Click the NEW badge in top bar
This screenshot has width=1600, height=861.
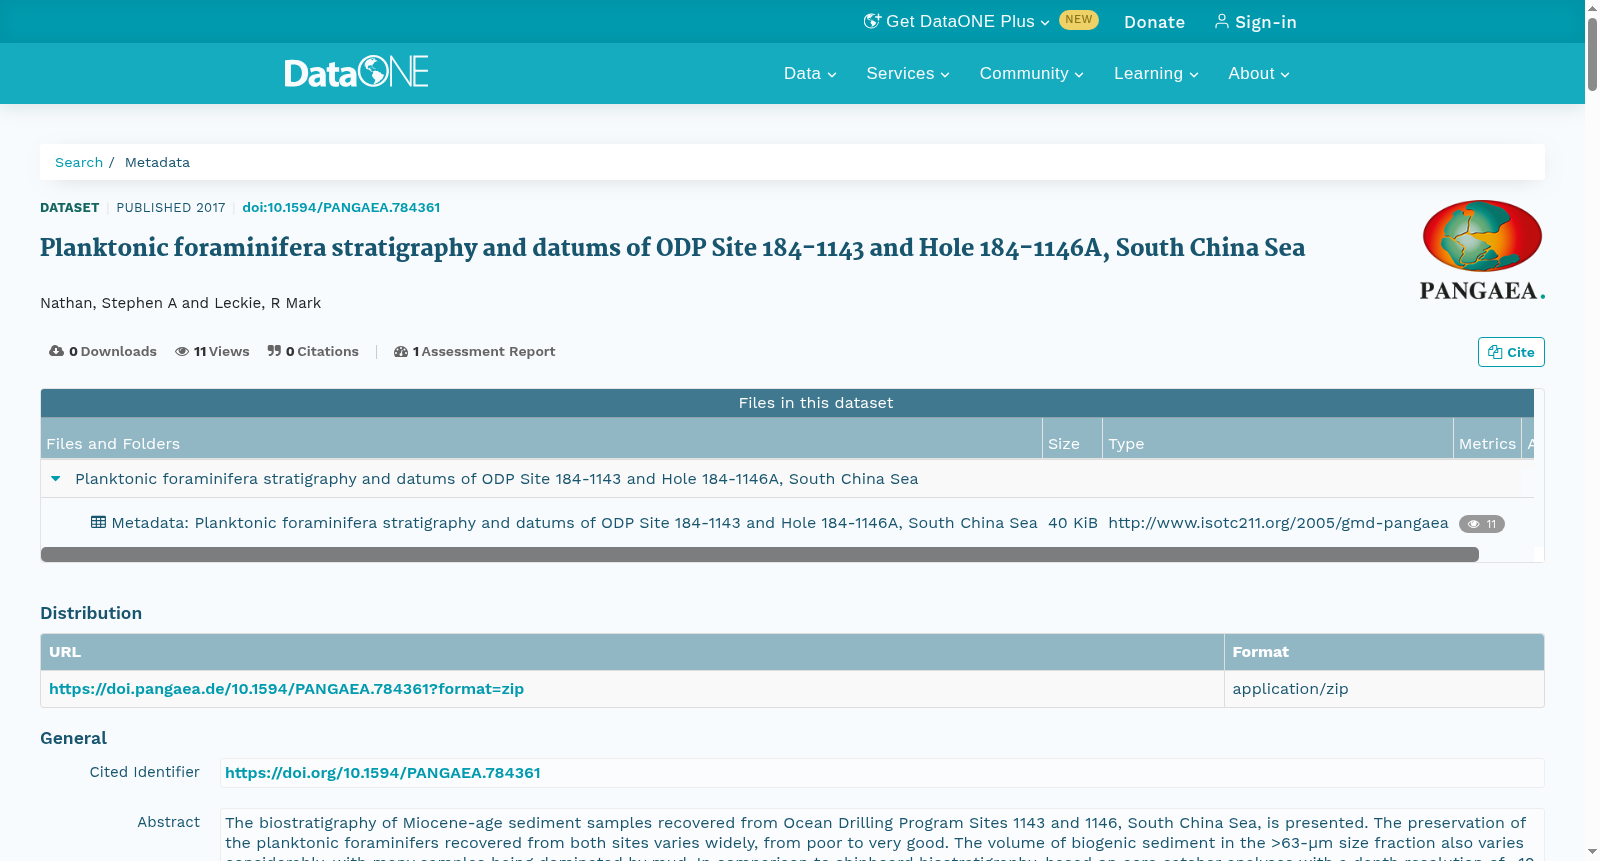coord(1079,20)
